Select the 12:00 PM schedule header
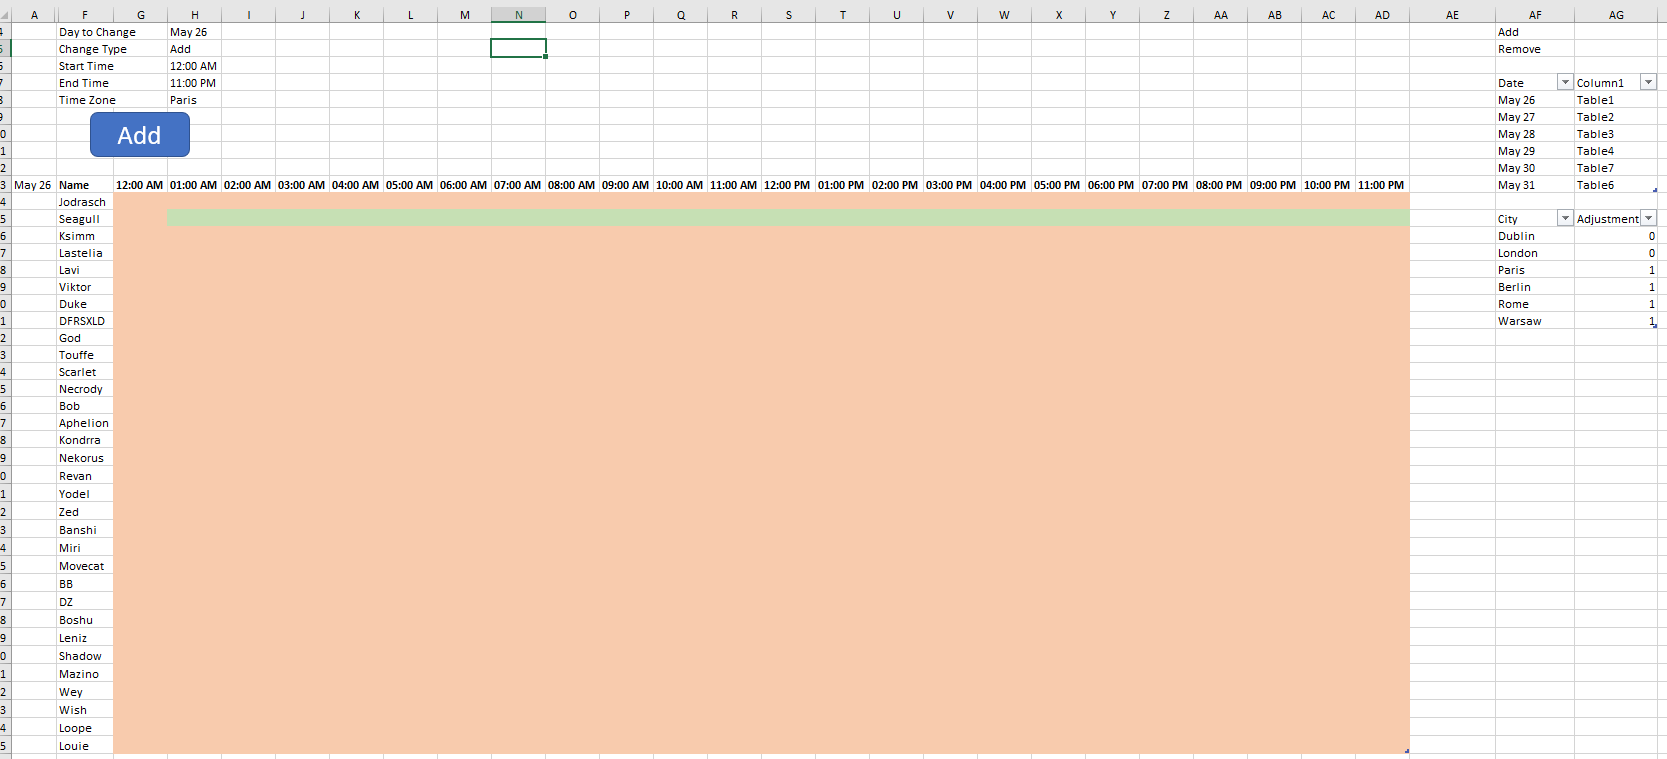The height and width of the screenshot is (759, 1667). click(788, 185)
